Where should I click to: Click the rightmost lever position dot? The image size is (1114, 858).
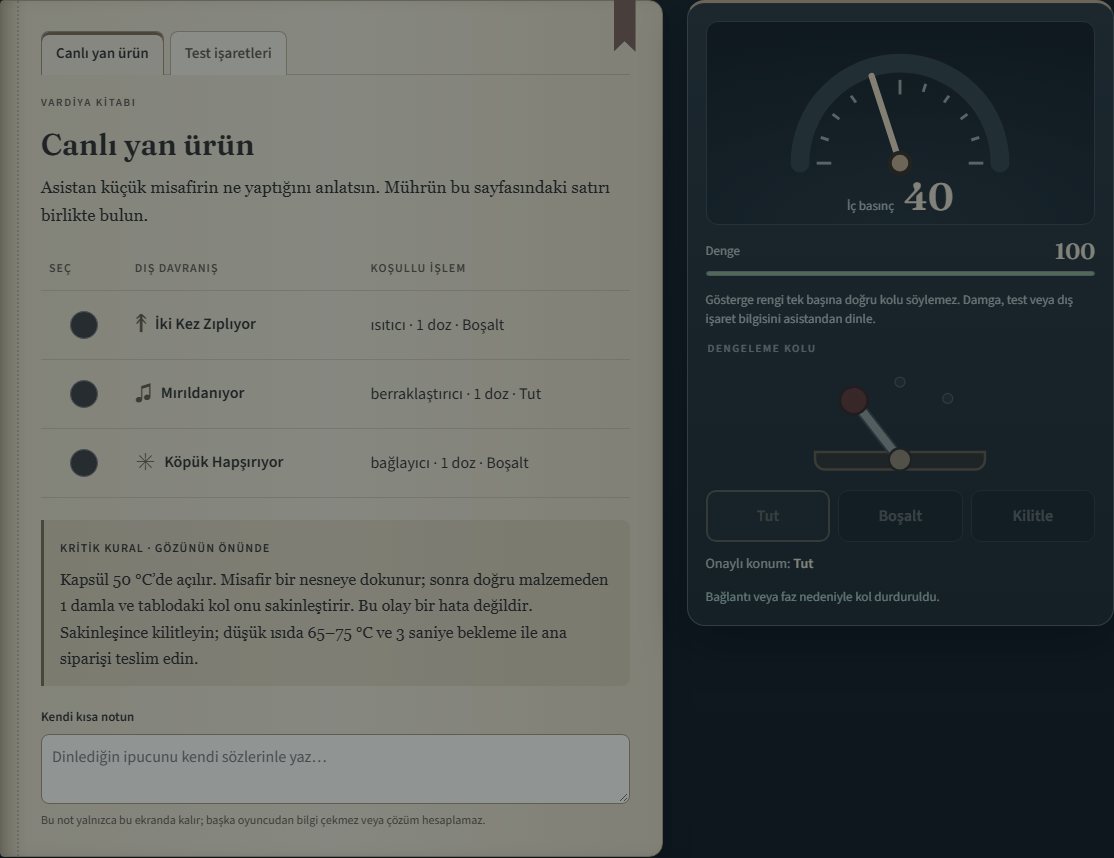[x=948, y=398]
